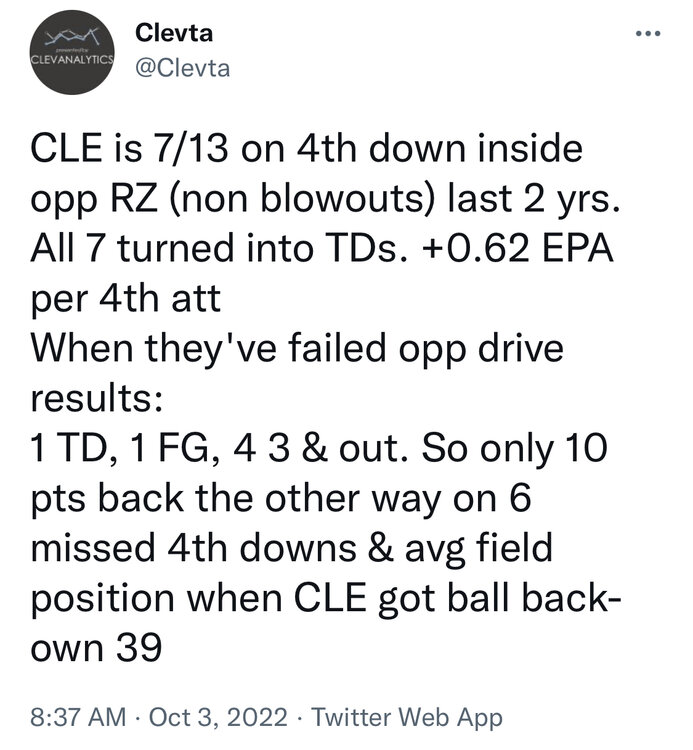693x750 pixels.
Task: Open the 8:37 AM timestamp link
Action: 78,717
